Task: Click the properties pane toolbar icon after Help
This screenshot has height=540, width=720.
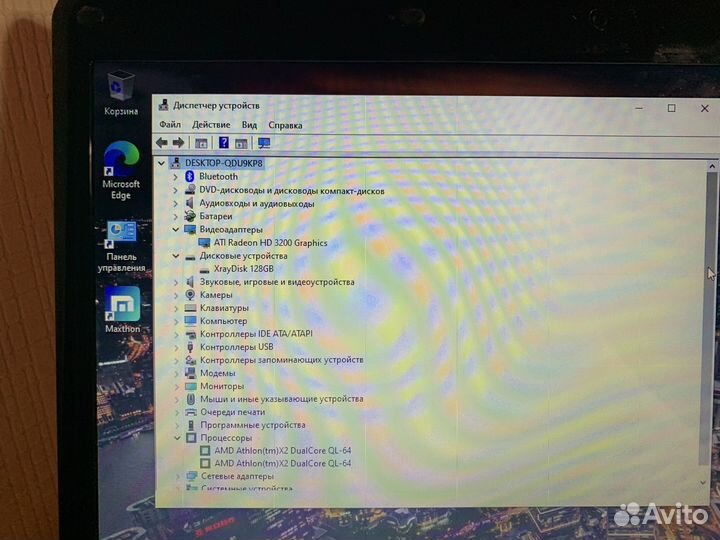Action: point(241,143)
